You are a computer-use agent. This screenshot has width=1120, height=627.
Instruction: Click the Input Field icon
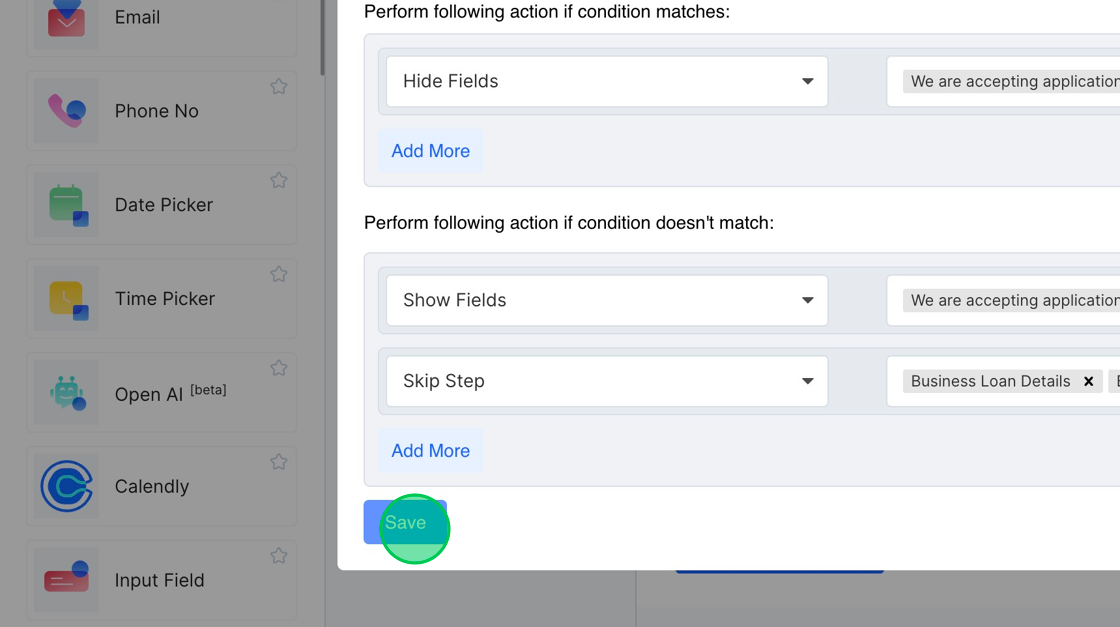[x=66, y=580]
